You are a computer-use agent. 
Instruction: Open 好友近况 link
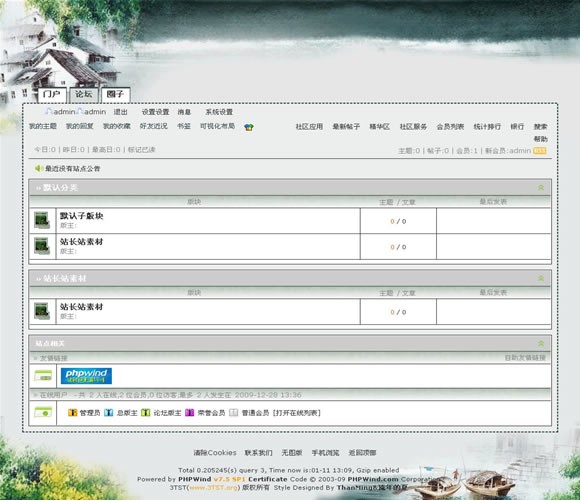click(153, 126)
